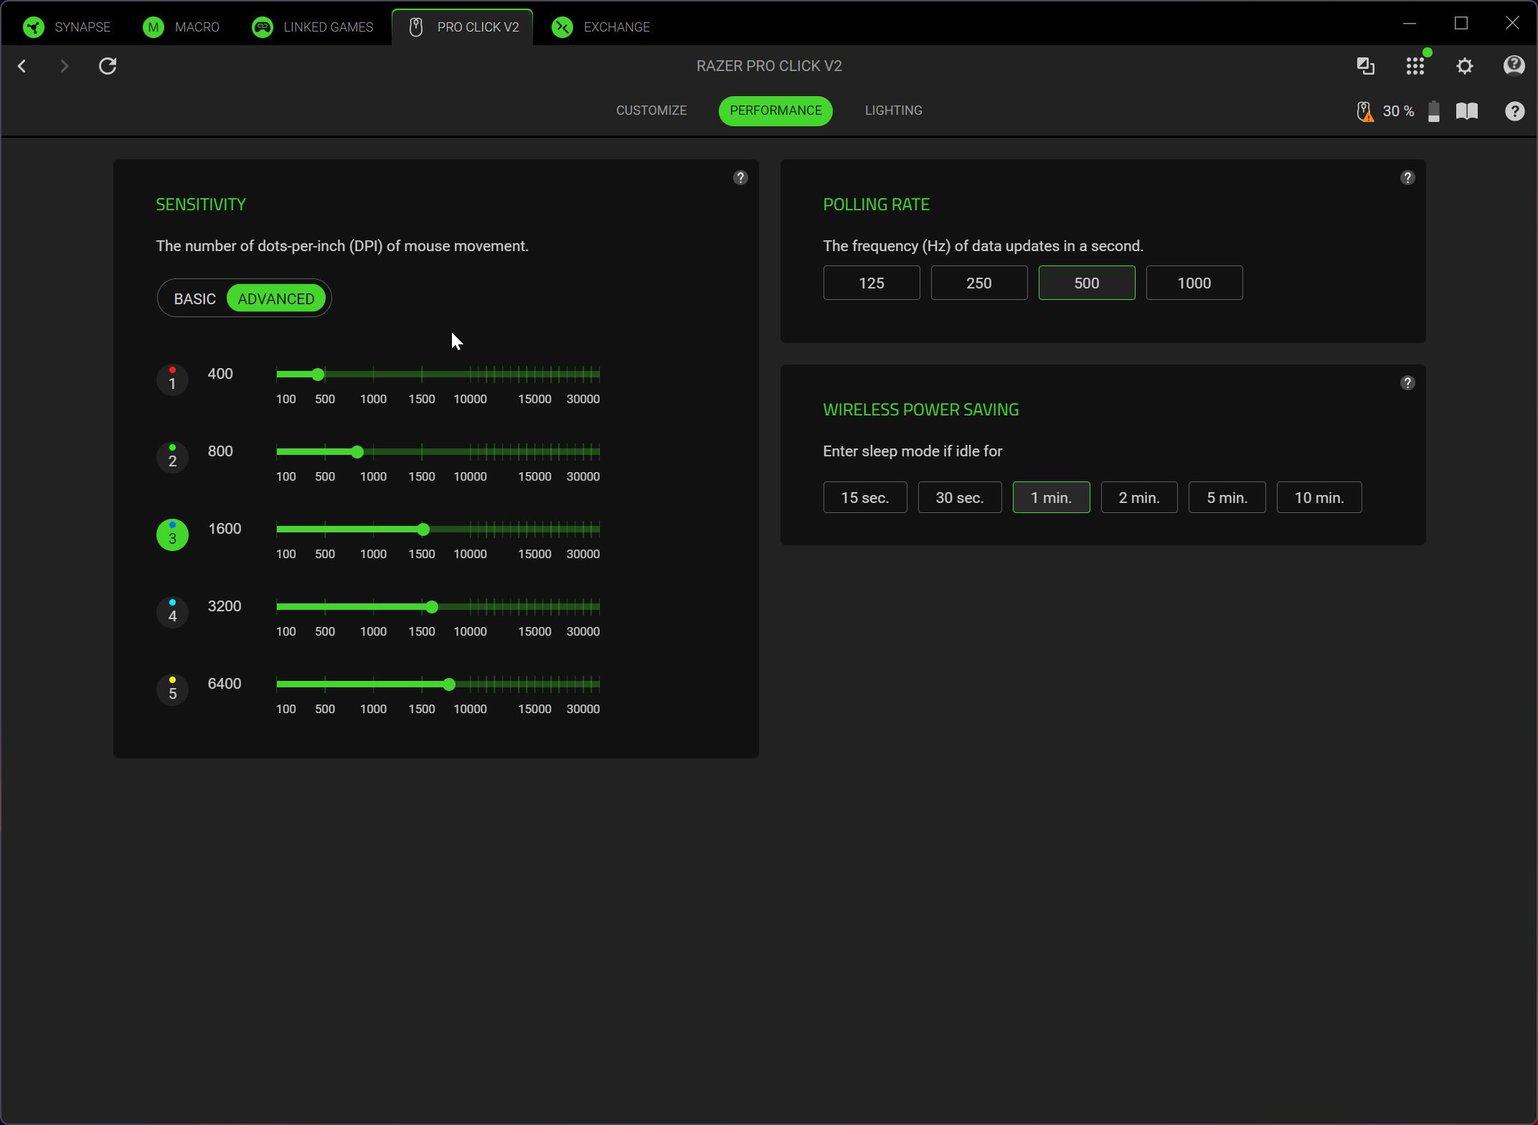Open Sensitivity panel help icon

[740, 178]
